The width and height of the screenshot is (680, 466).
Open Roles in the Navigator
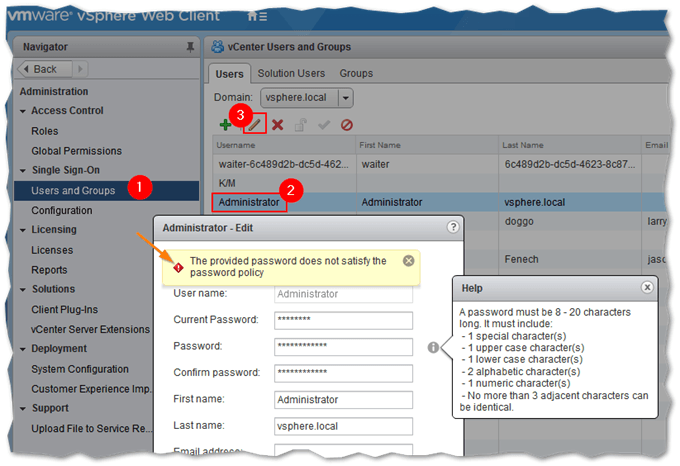pyautogui.click(x=45, y=131)
